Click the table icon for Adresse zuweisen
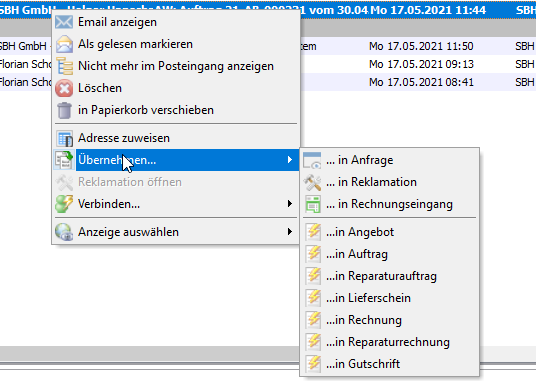This screenshot has height=386, width=536. click(x=65, y=138)
